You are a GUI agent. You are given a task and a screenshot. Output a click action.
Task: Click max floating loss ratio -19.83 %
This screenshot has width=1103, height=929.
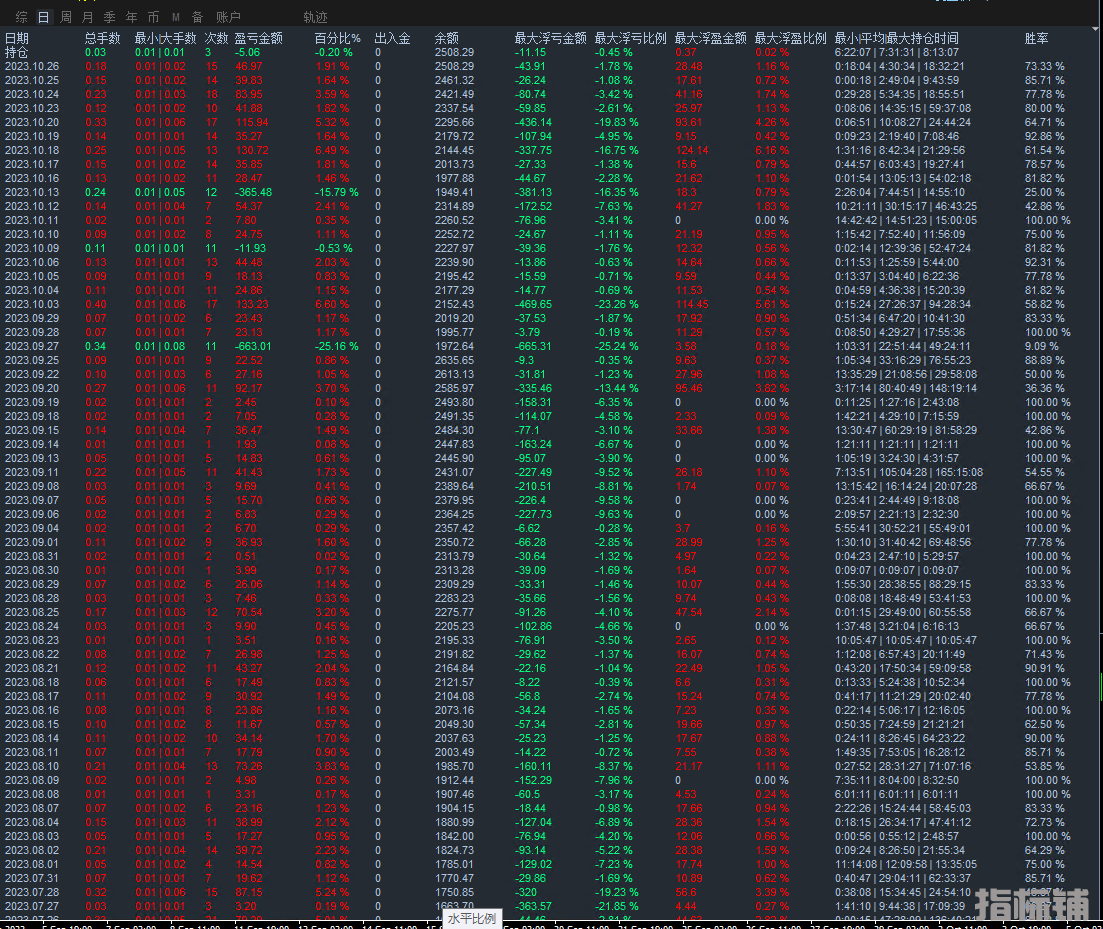617,122
